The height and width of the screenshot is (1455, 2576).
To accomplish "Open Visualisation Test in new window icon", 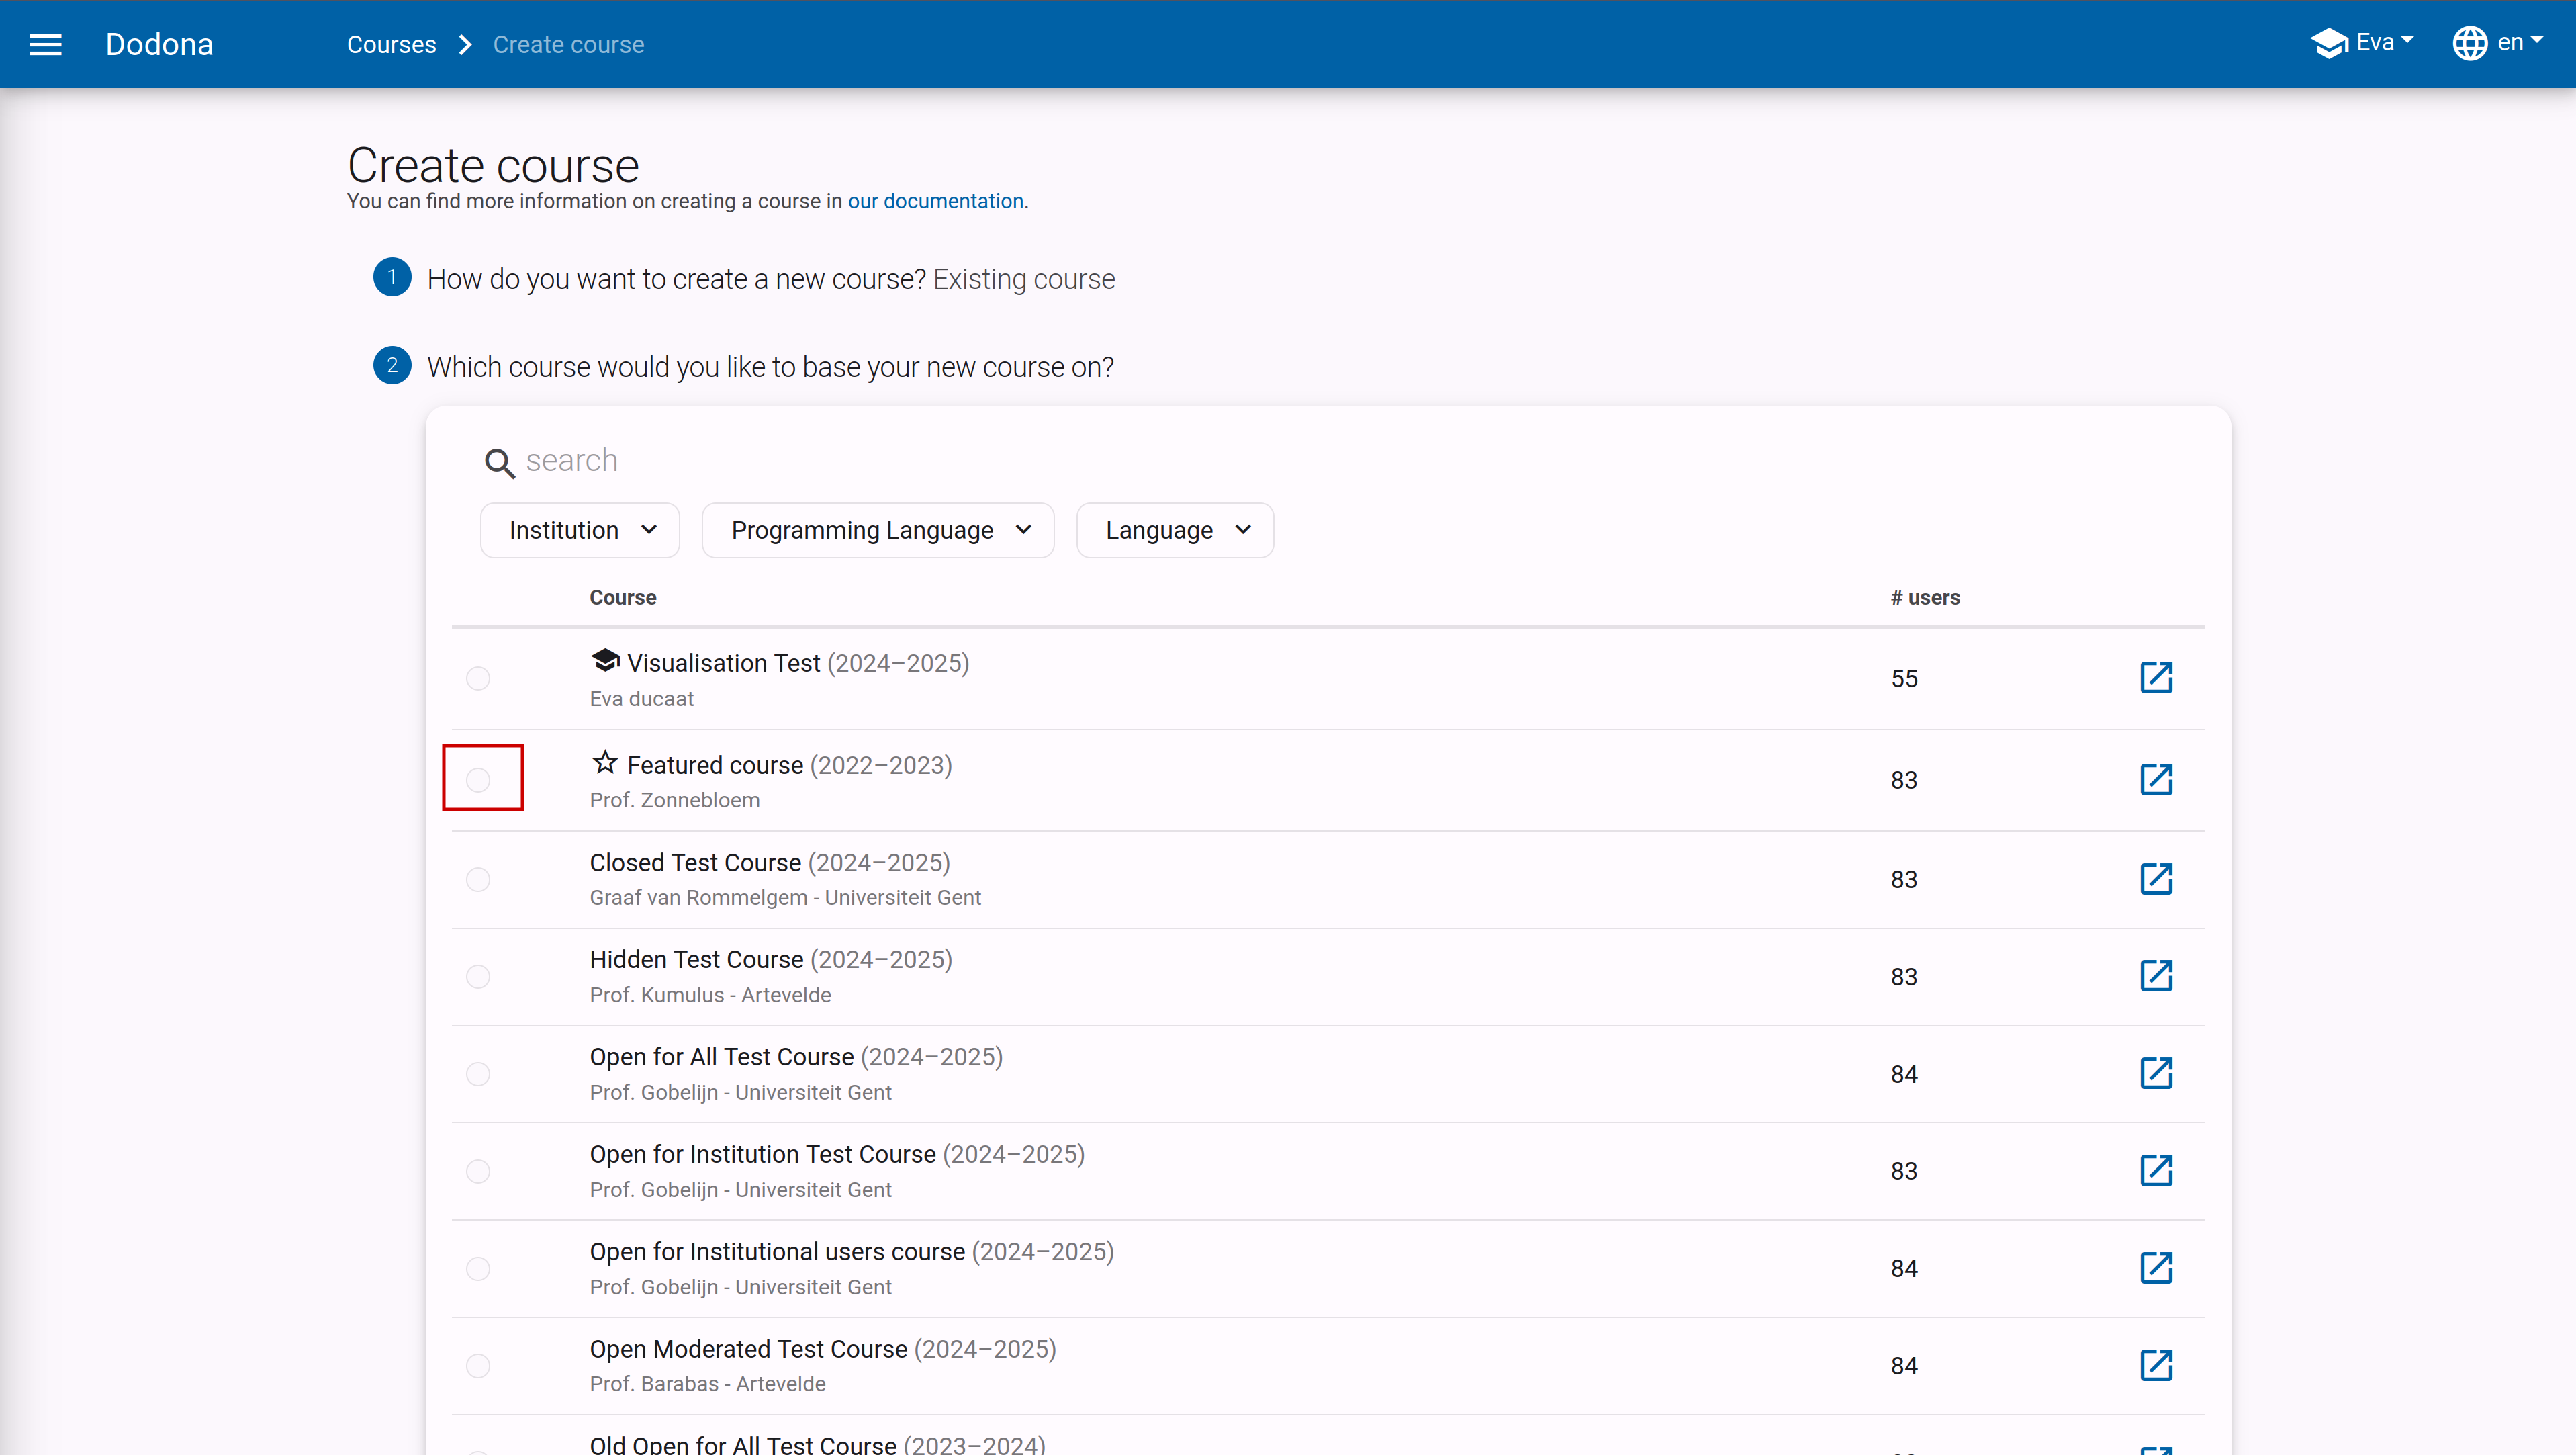I will [2156, 677].
